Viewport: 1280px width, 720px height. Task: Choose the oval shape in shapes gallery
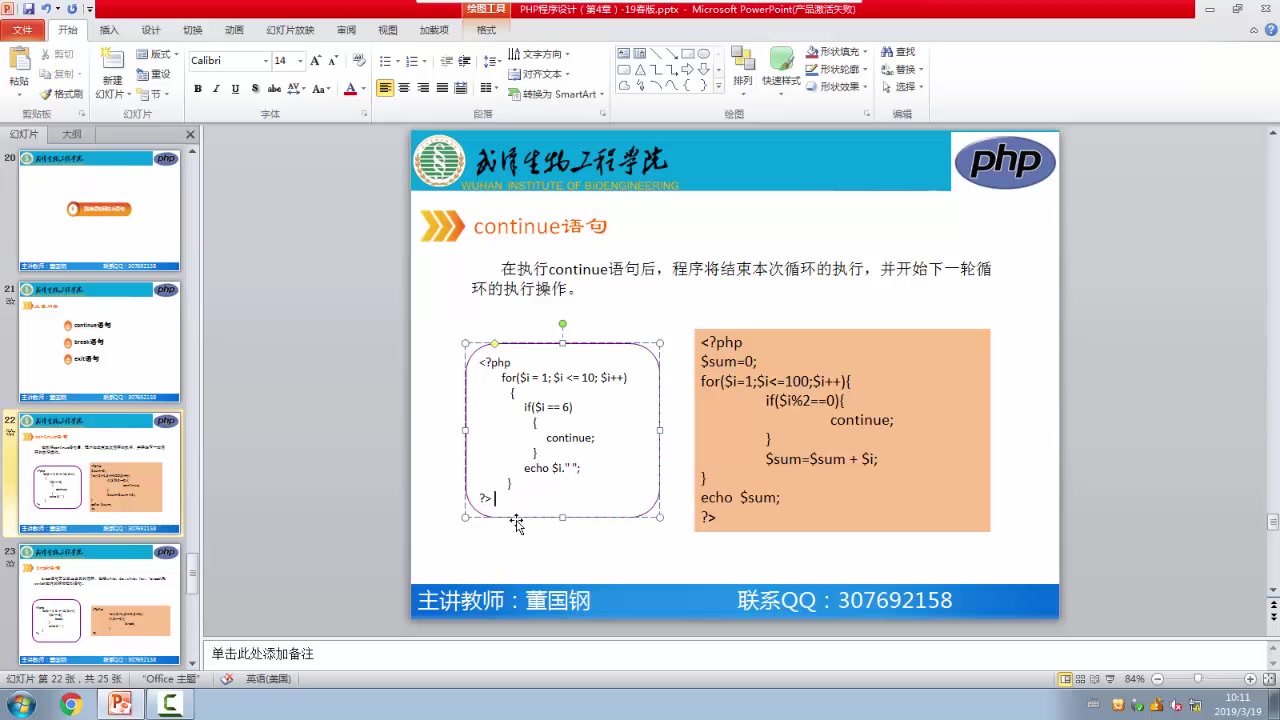click(704, 54)
